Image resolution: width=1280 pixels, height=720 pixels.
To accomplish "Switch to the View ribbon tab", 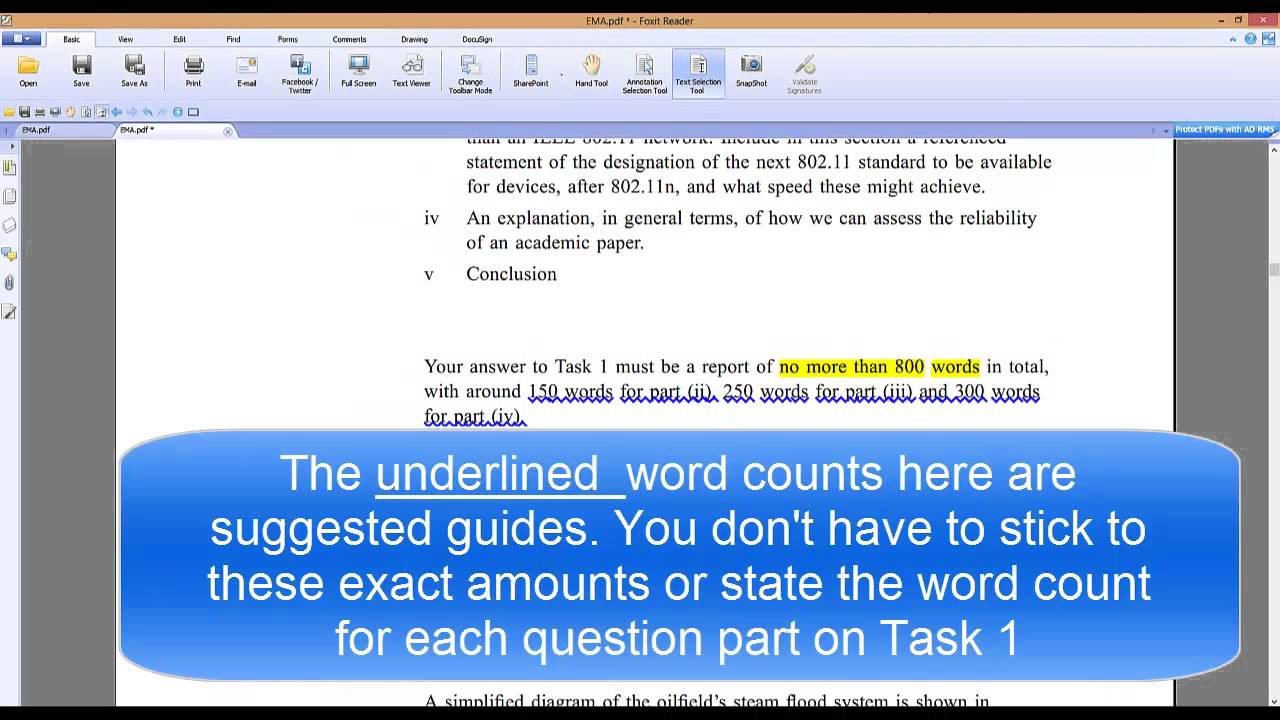I will pyautogui.click(x=125, y=39).
